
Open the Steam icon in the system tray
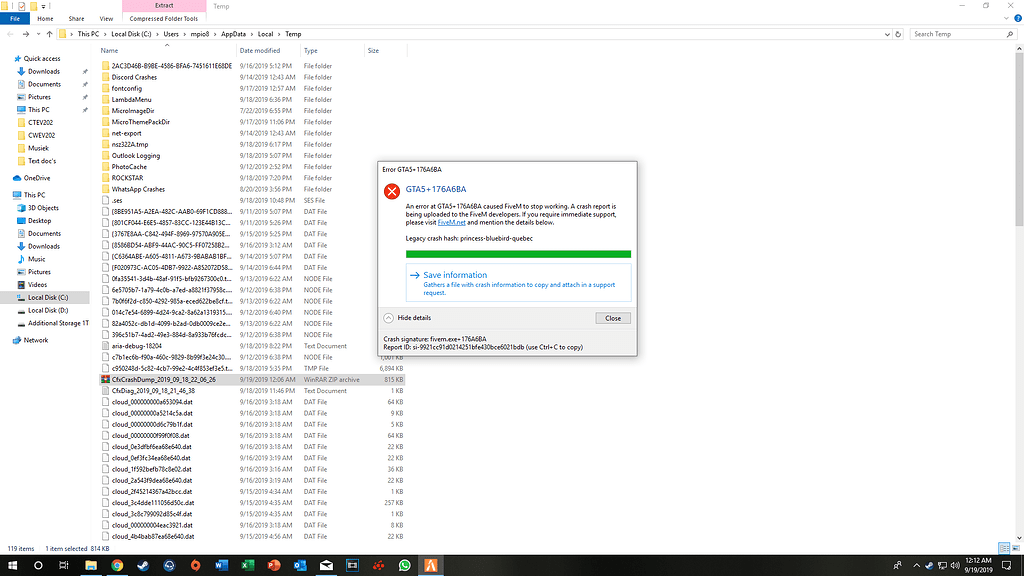(x=929, y=566)
